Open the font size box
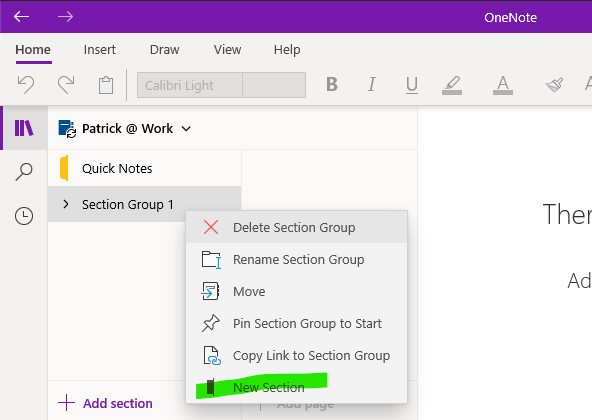The image size is (592, 420). [x=274, y=85]
